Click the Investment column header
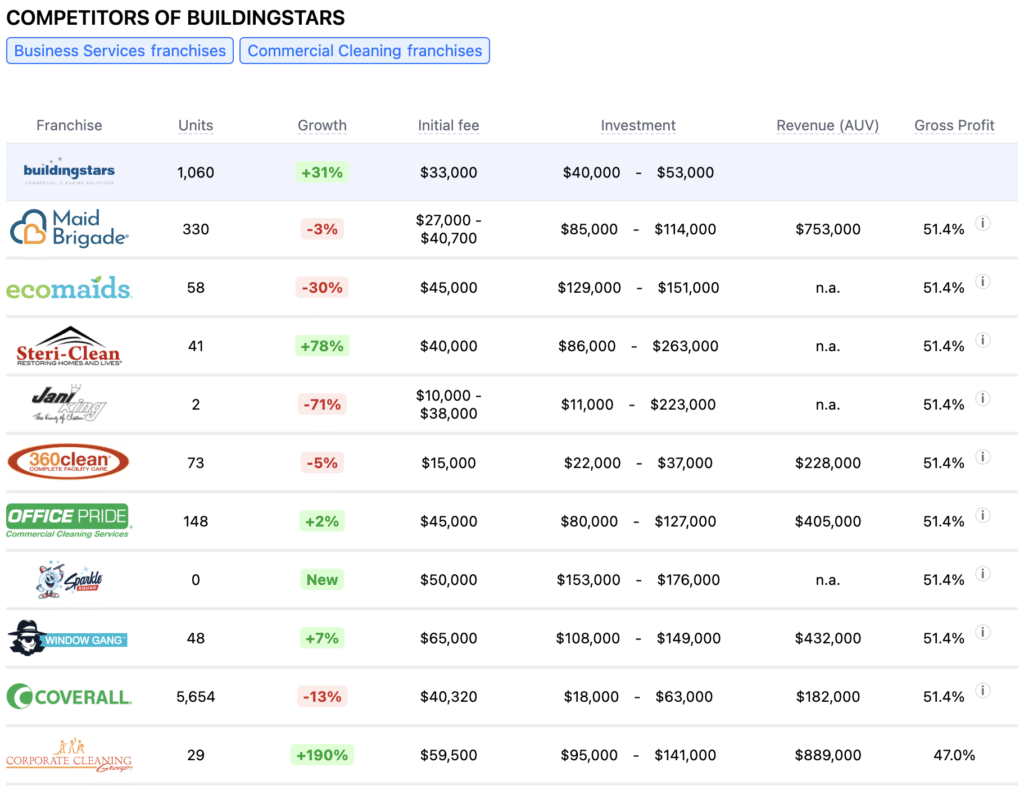 point(638,125)
